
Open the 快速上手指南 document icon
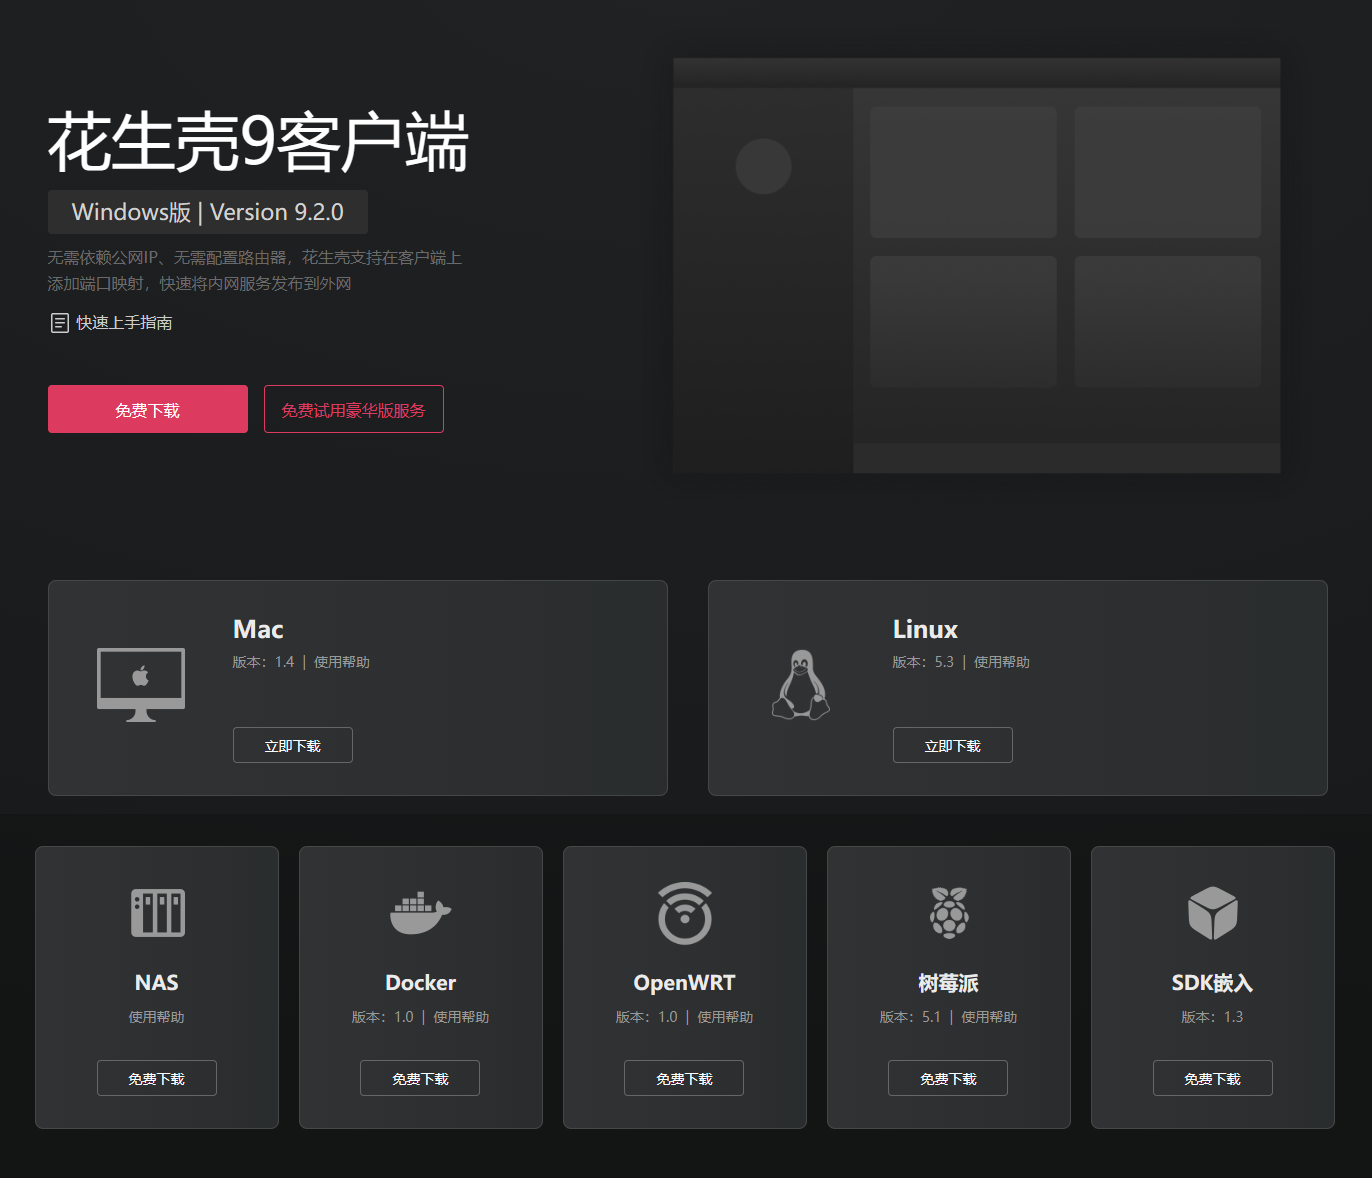pyautogui.click(x=60, y=323)
